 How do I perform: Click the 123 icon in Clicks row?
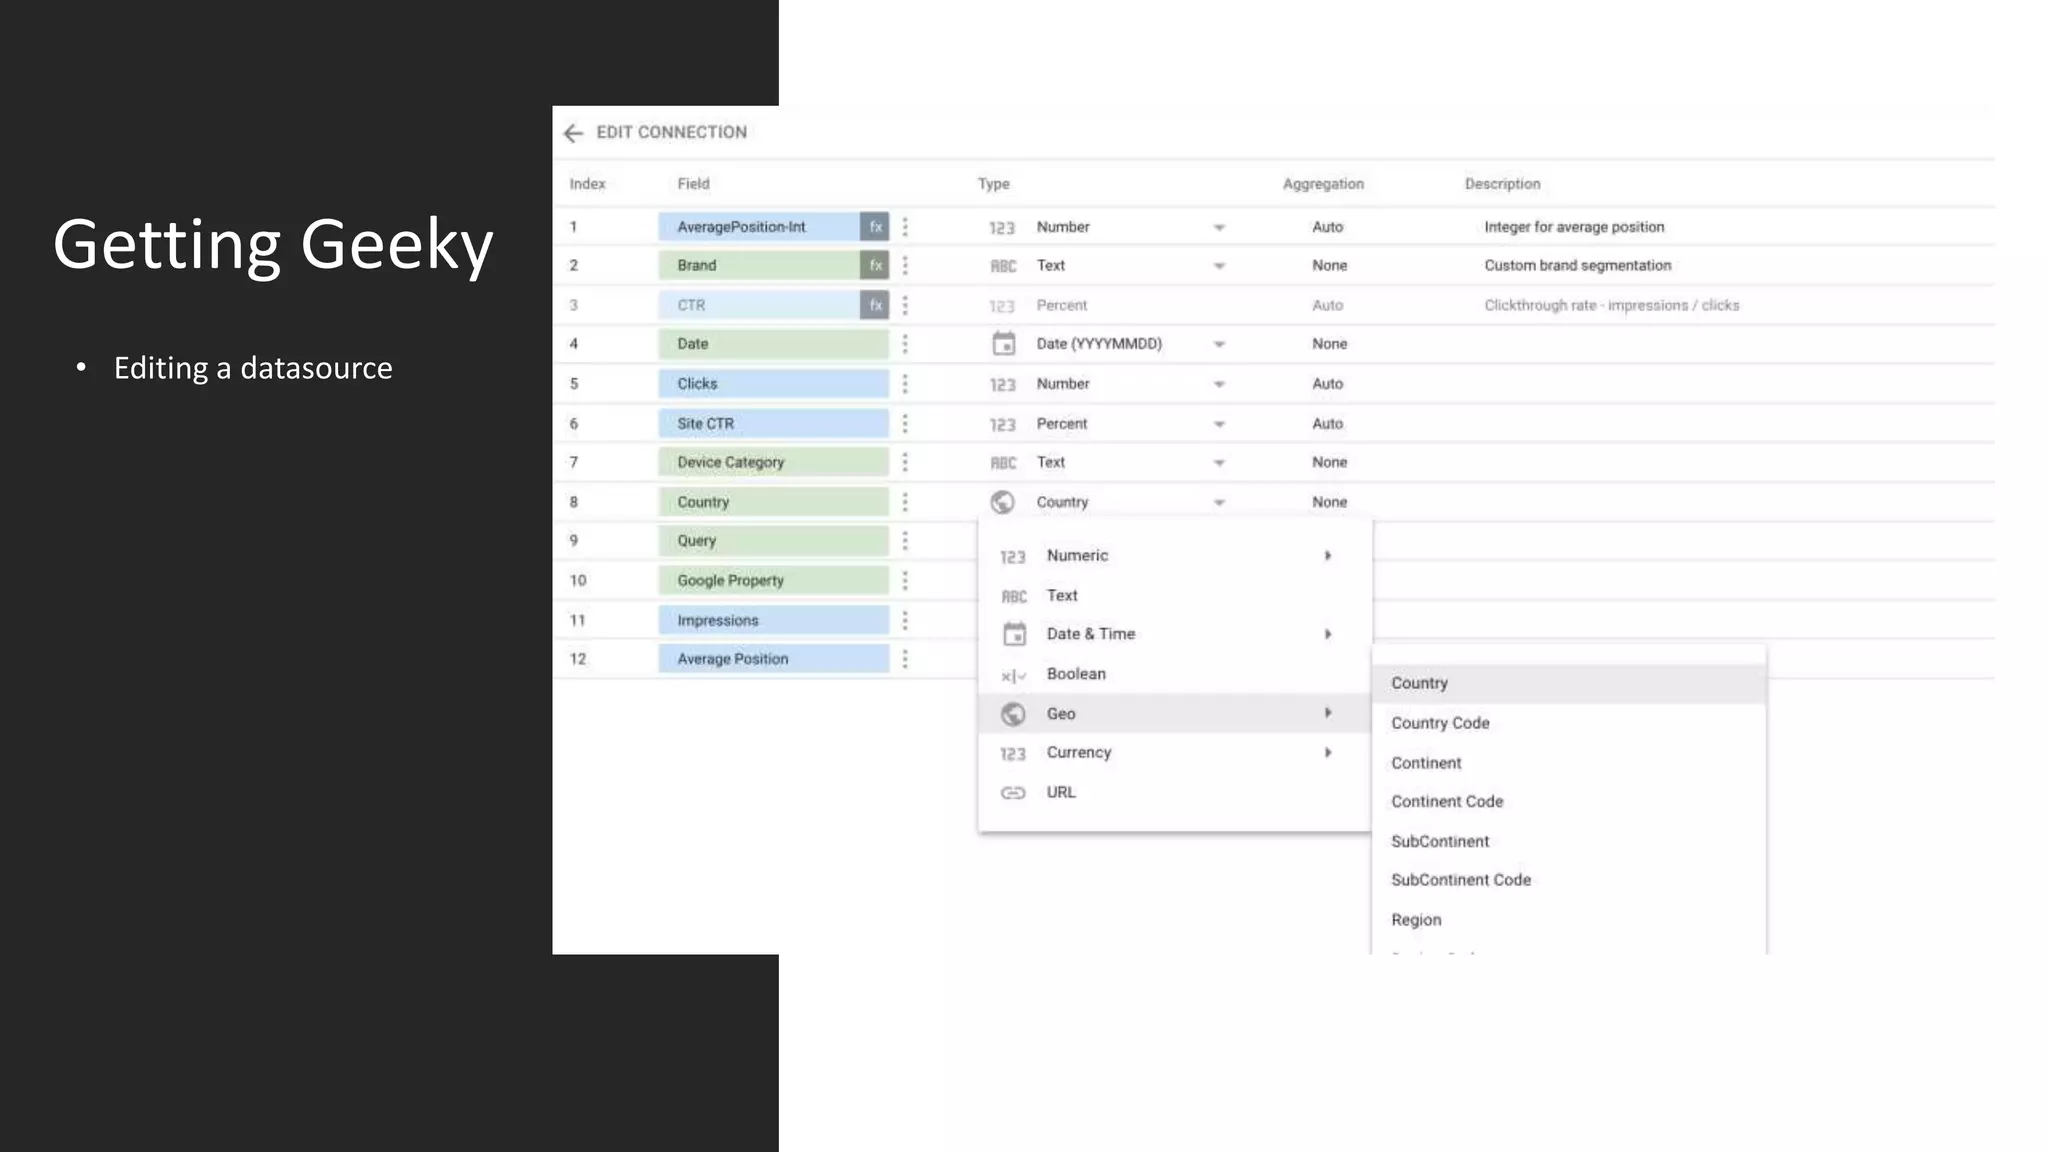pyautogui.click(x=1002, y=385)
